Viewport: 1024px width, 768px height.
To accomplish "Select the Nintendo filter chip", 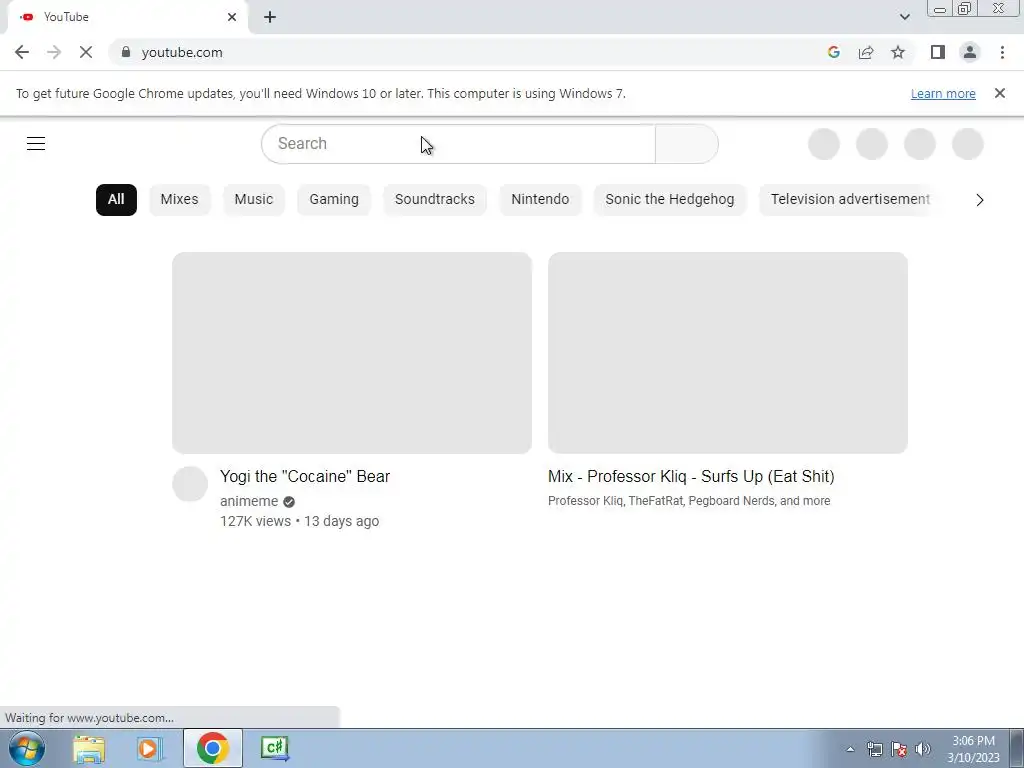I will point(540,199).
